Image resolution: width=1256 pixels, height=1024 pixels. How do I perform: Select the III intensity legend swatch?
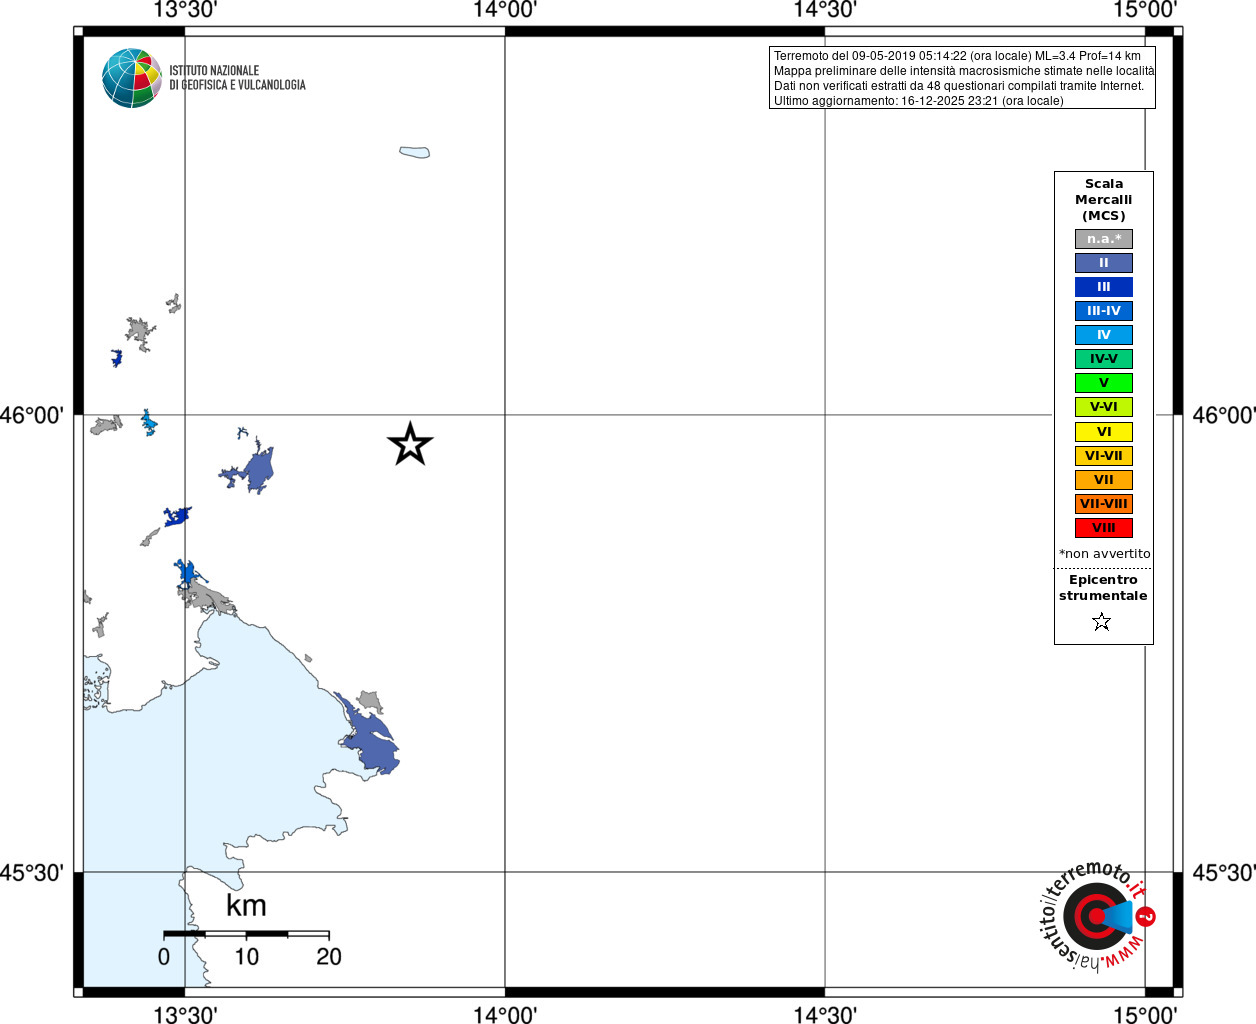click(1104, 287)
